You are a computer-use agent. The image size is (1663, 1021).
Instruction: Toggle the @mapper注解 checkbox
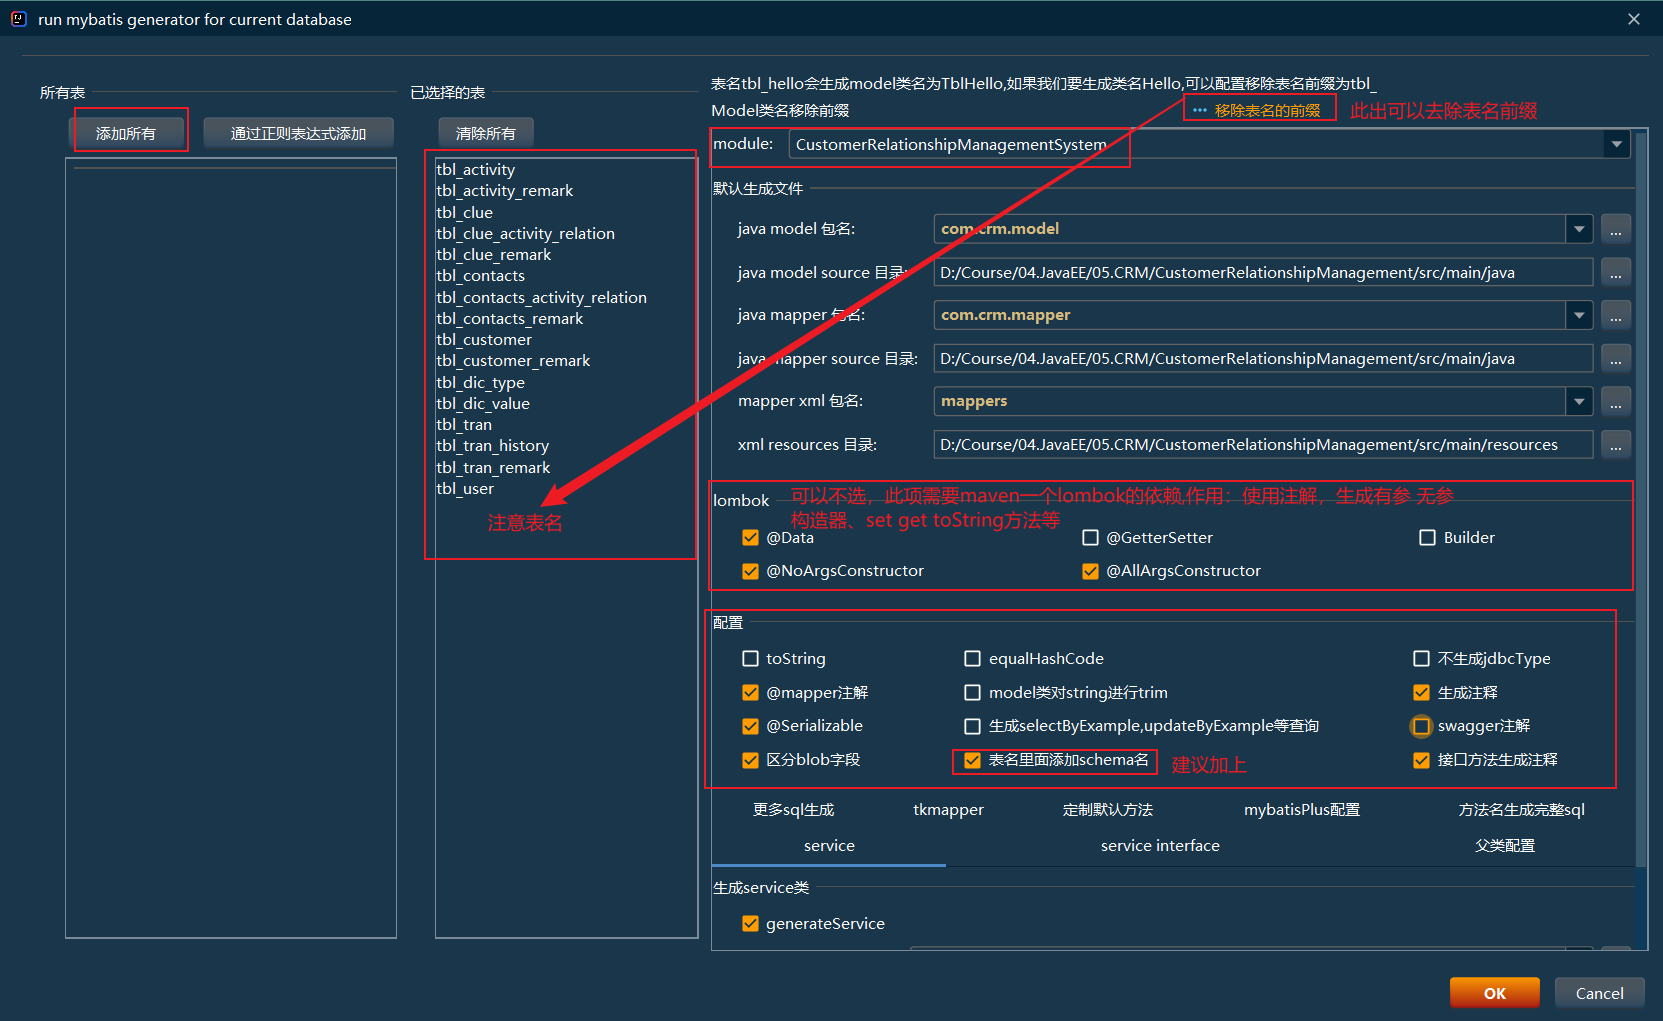click(x=750, y=692)
